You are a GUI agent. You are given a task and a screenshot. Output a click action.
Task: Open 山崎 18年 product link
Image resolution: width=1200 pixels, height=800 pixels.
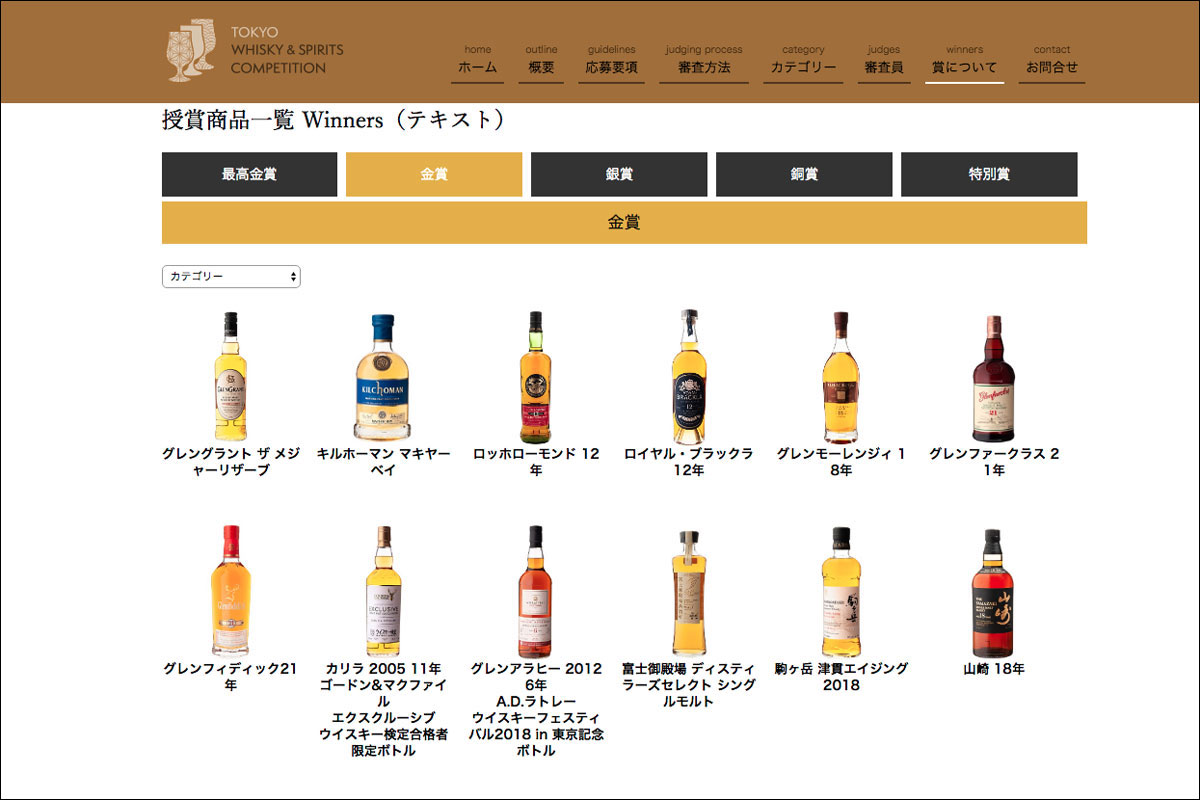[993, 669]
